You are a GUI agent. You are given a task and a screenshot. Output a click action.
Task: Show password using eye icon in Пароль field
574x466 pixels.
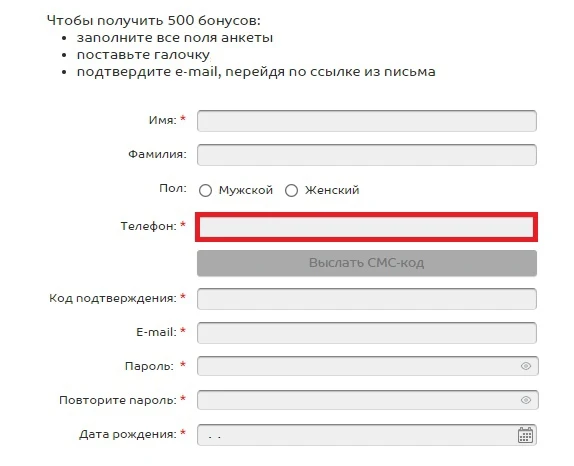[x=526, y=366]
